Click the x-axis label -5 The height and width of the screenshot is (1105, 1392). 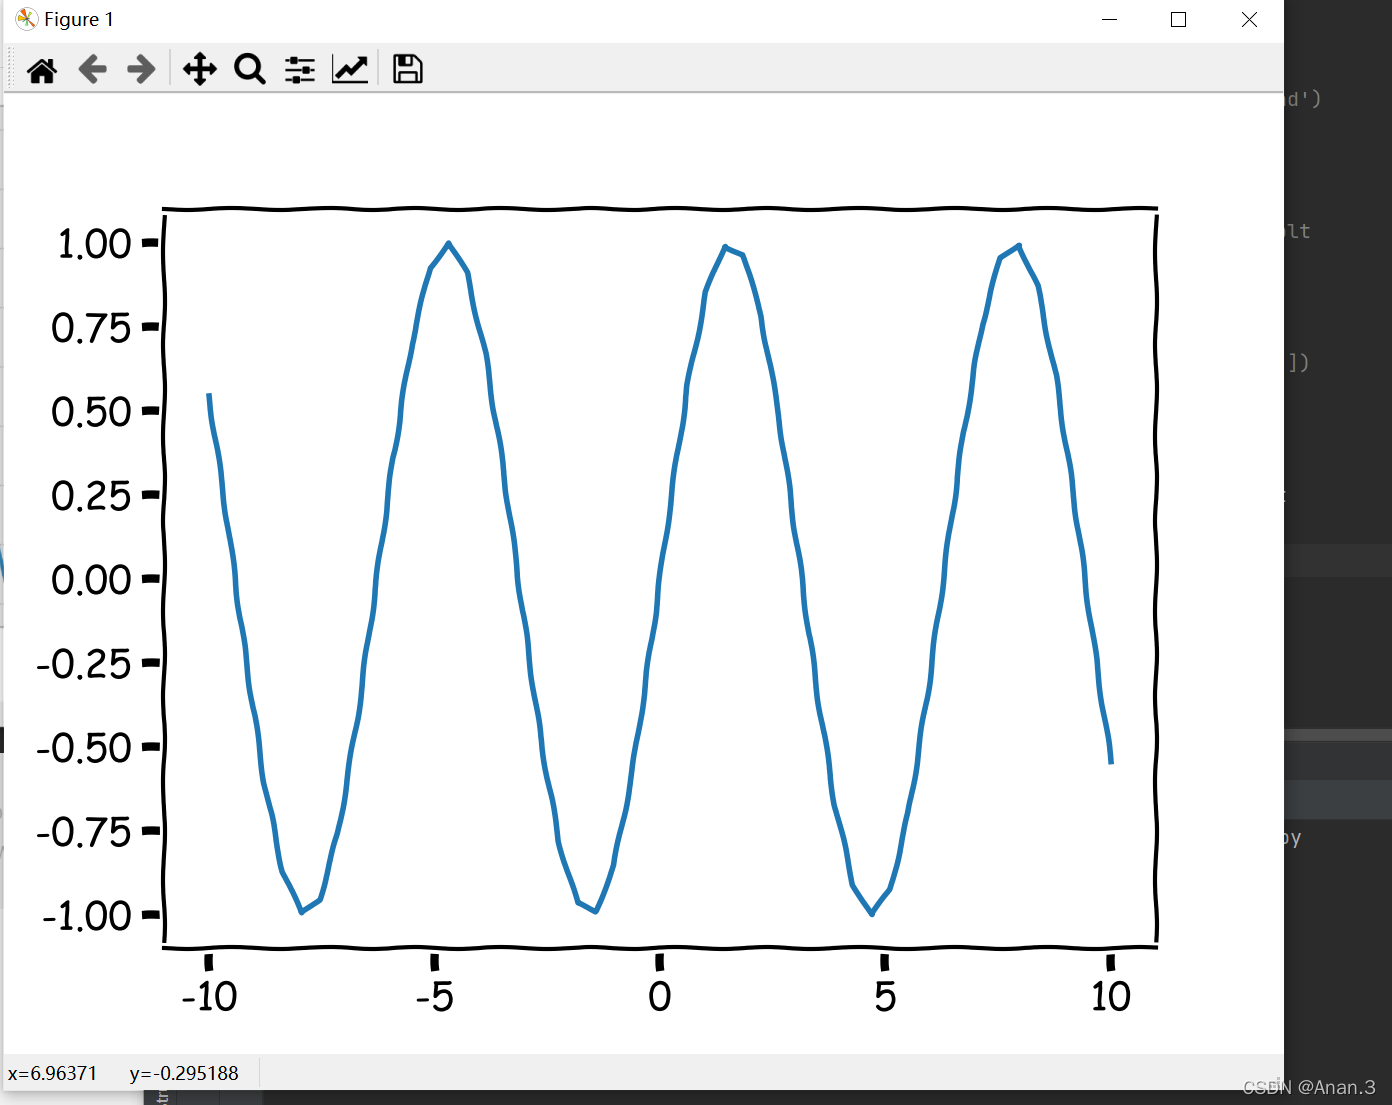coord(435,996)
